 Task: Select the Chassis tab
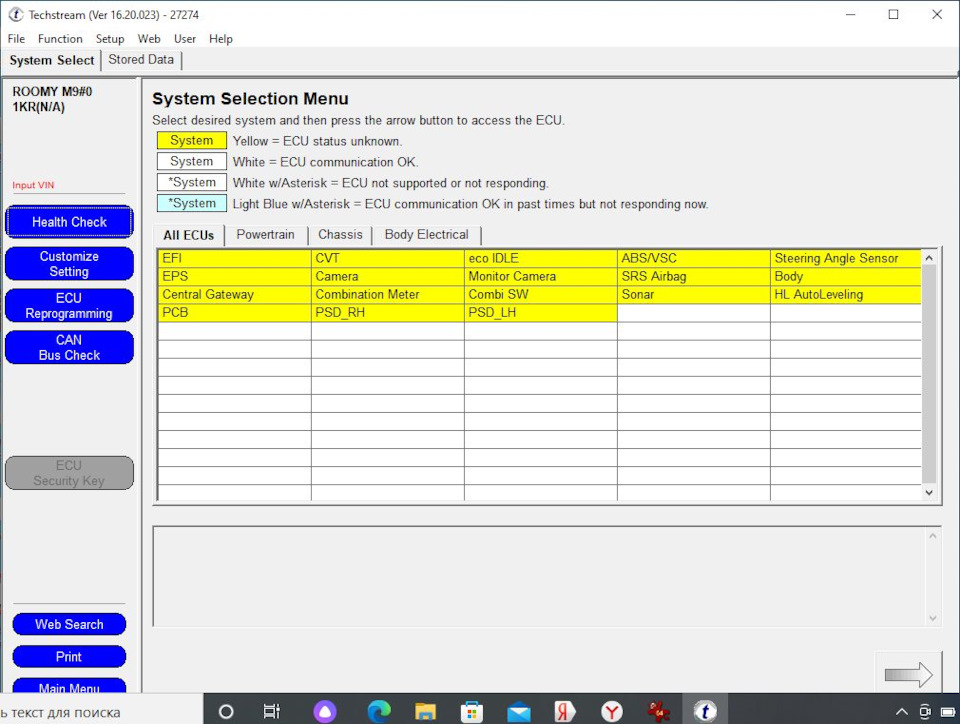(x=340, y=234)
